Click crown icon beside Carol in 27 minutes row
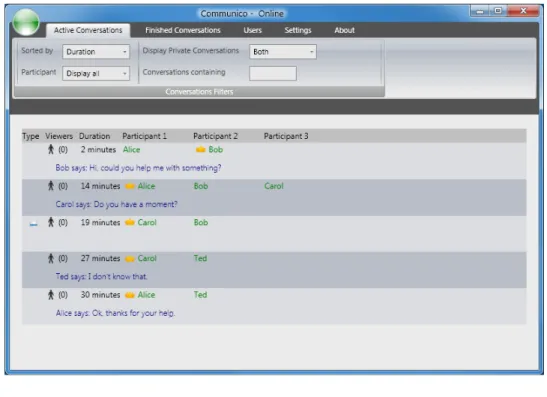Viewport: 547px width, 397px height. point(130,259)
